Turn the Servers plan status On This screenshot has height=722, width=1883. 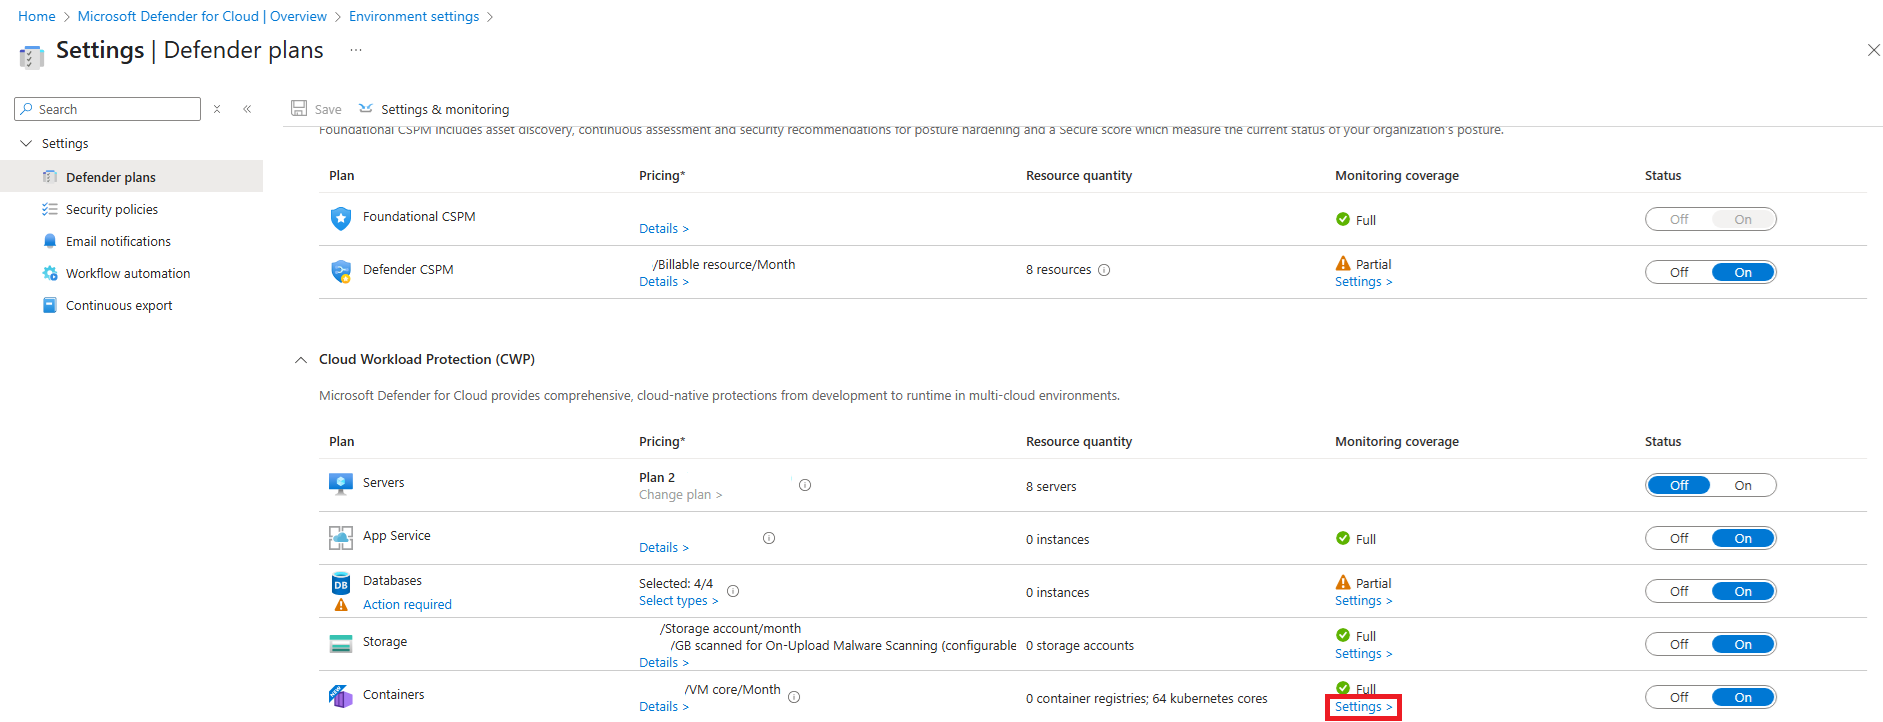(x=1742, y=485)
